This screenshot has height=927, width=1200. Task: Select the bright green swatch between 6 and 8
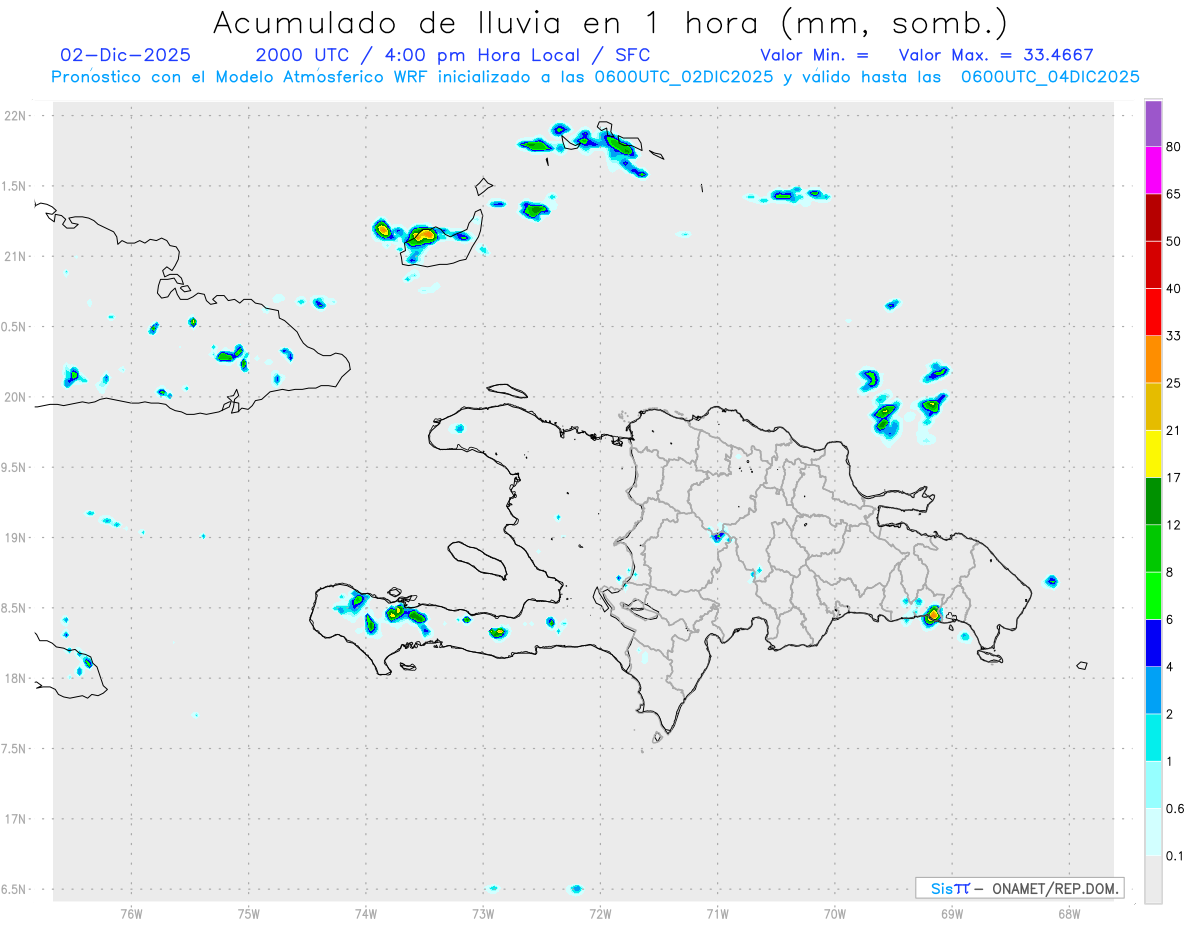click(x=1153, y=595)
